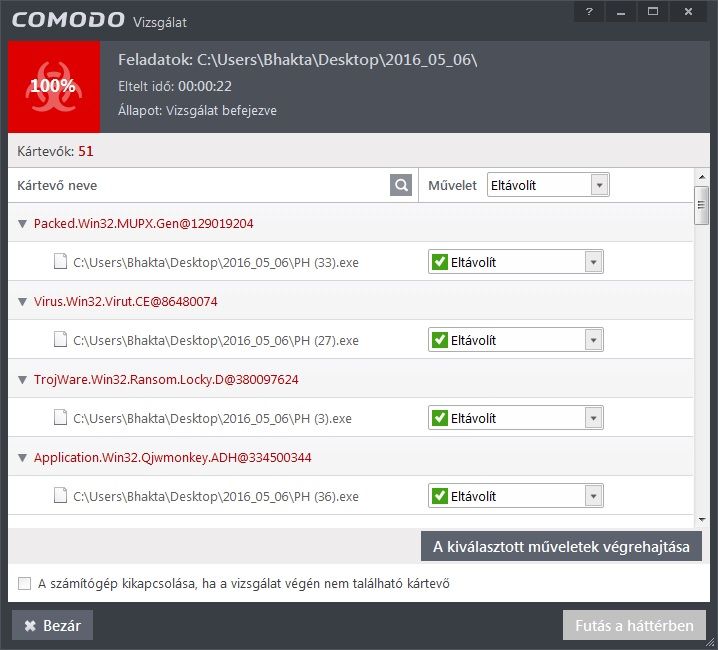Click Futás a háttérben button
Screen dimensions: 718x650
pyautogui.click(x=634, y=625)
